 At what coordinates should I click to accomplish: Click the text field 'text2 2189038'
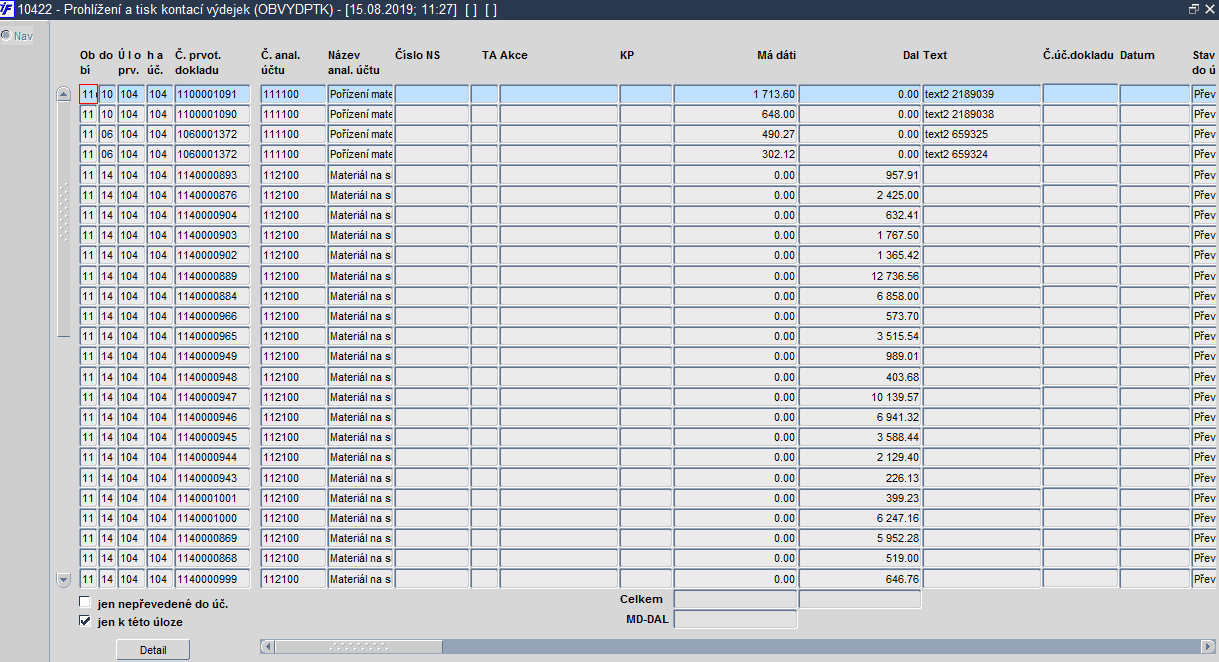click(982, 114)
